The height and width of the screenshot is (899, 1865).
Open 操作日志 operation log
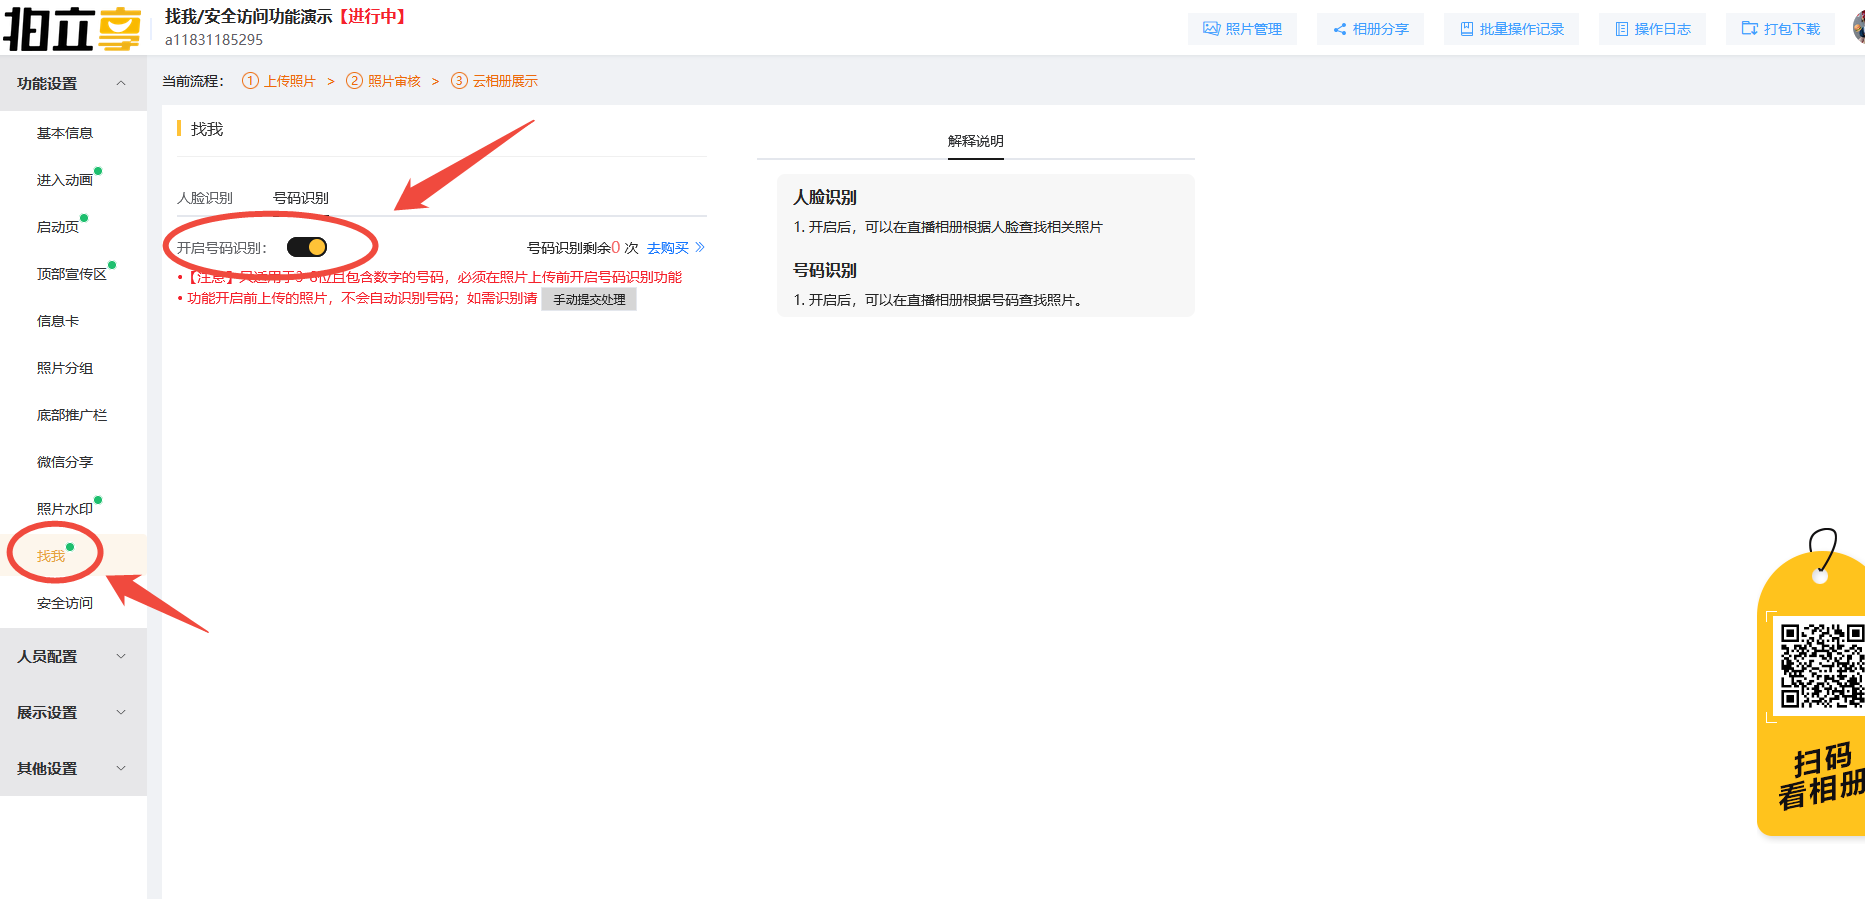[x=1652, y=29]
